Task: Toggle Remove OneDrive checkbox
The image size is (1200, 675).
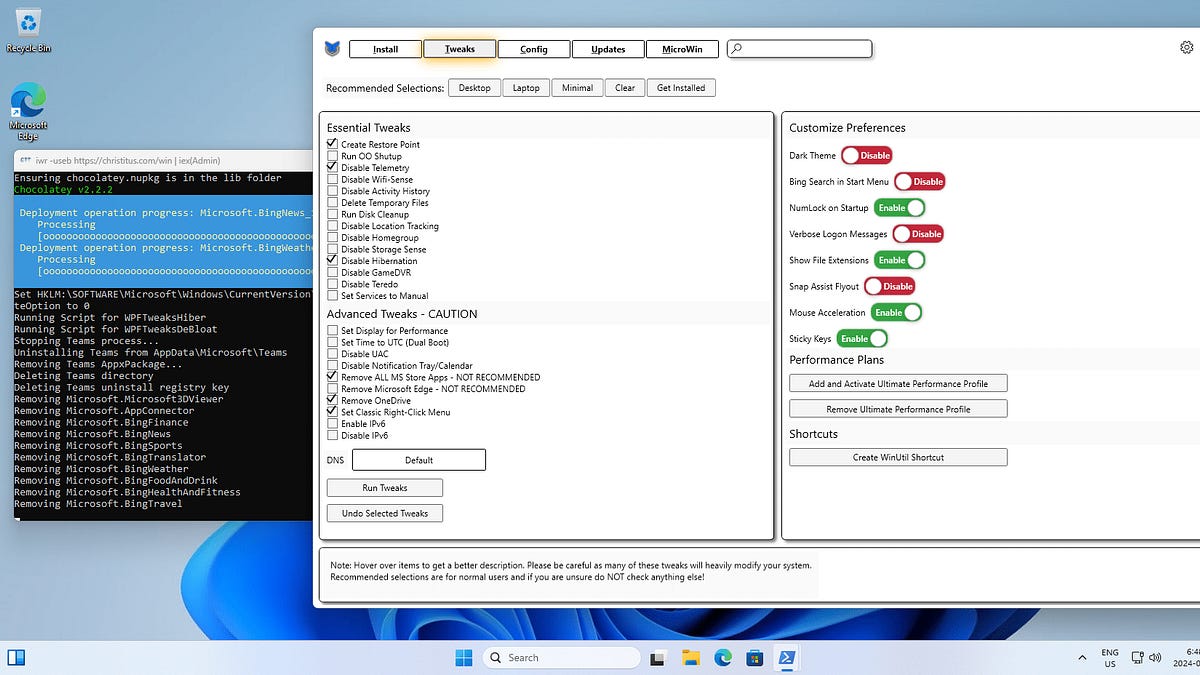Action: (332, 401)
